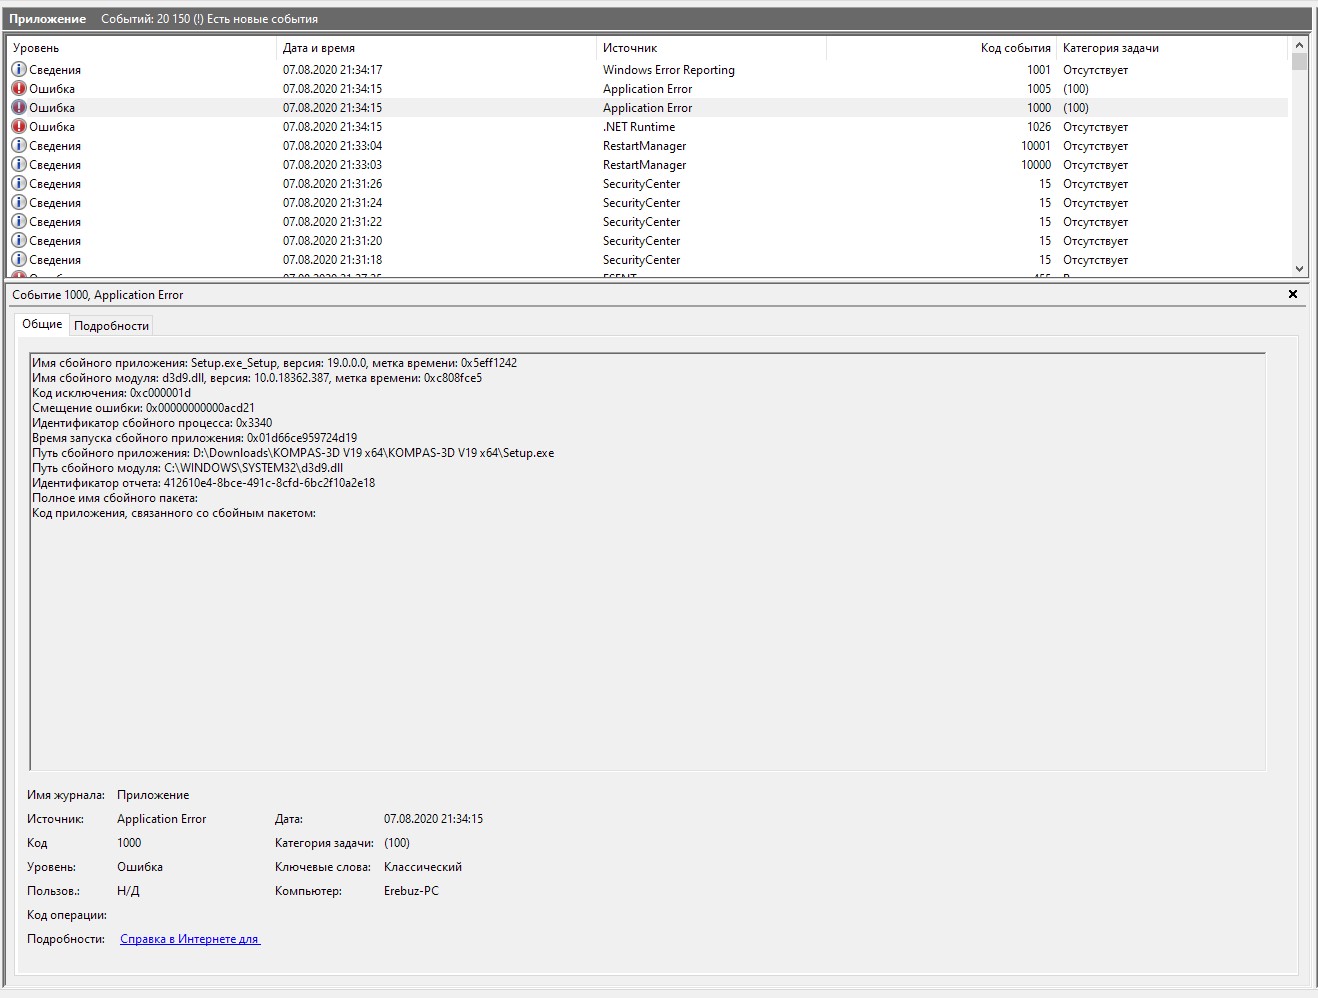Screen dimensions: 1318x998
Task: Click source value Application Error in details
Action: [161, 819]
